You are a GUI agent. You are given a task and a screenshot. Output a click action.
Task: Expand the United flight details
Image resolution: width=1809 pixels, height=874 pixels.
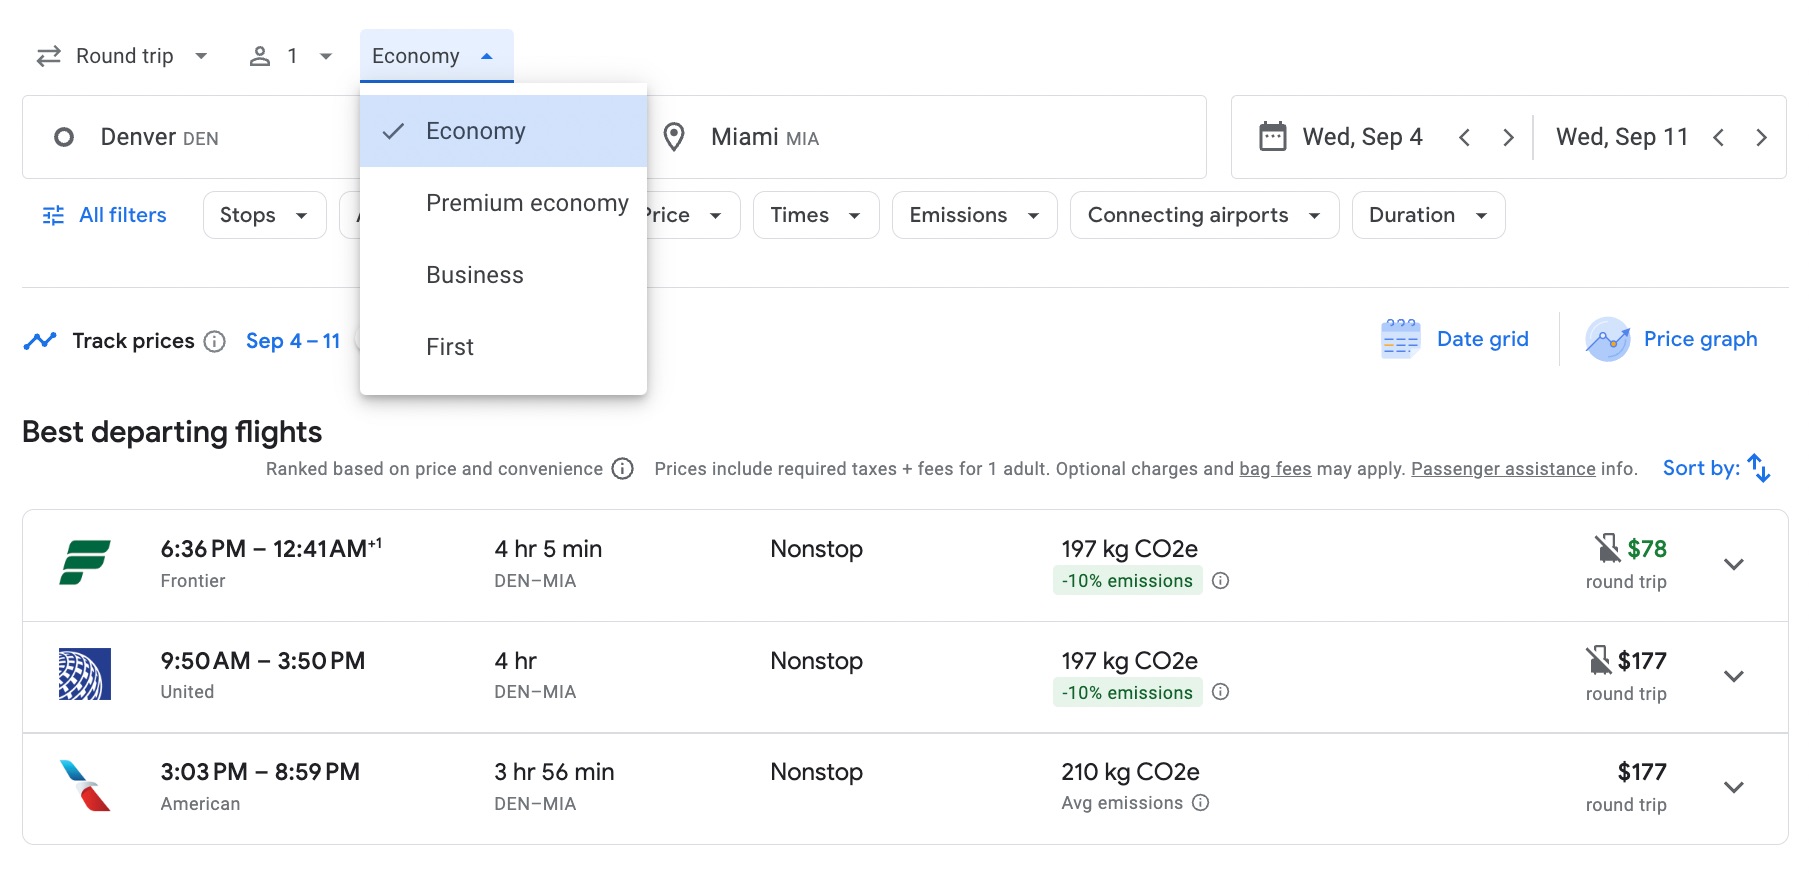pyautogui.click(x=1734, y=676)
